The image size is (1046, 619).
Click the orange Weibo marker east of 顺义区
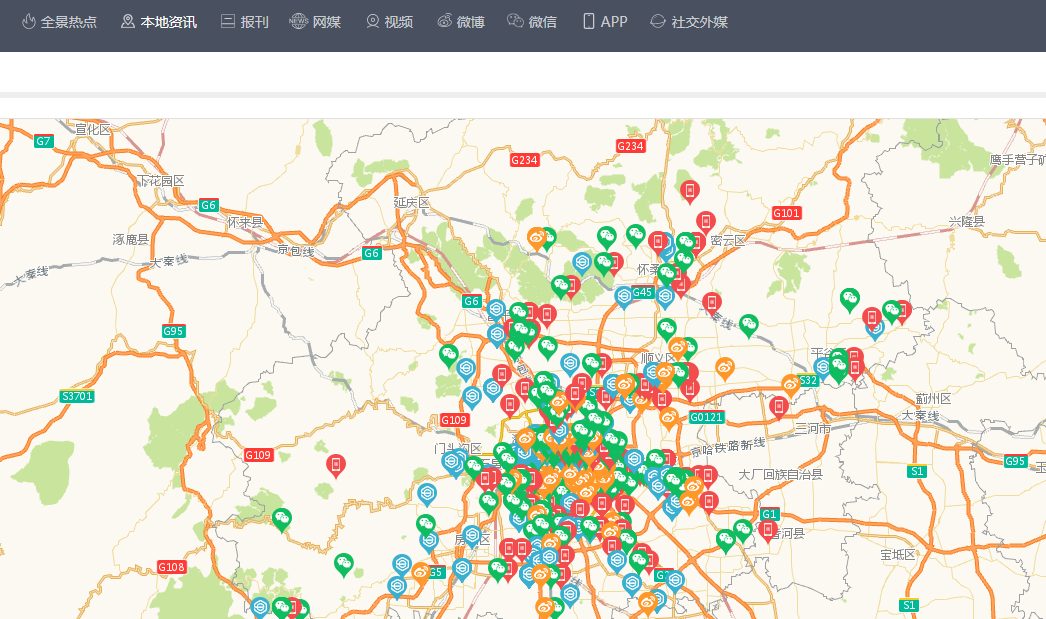(725, 368)
